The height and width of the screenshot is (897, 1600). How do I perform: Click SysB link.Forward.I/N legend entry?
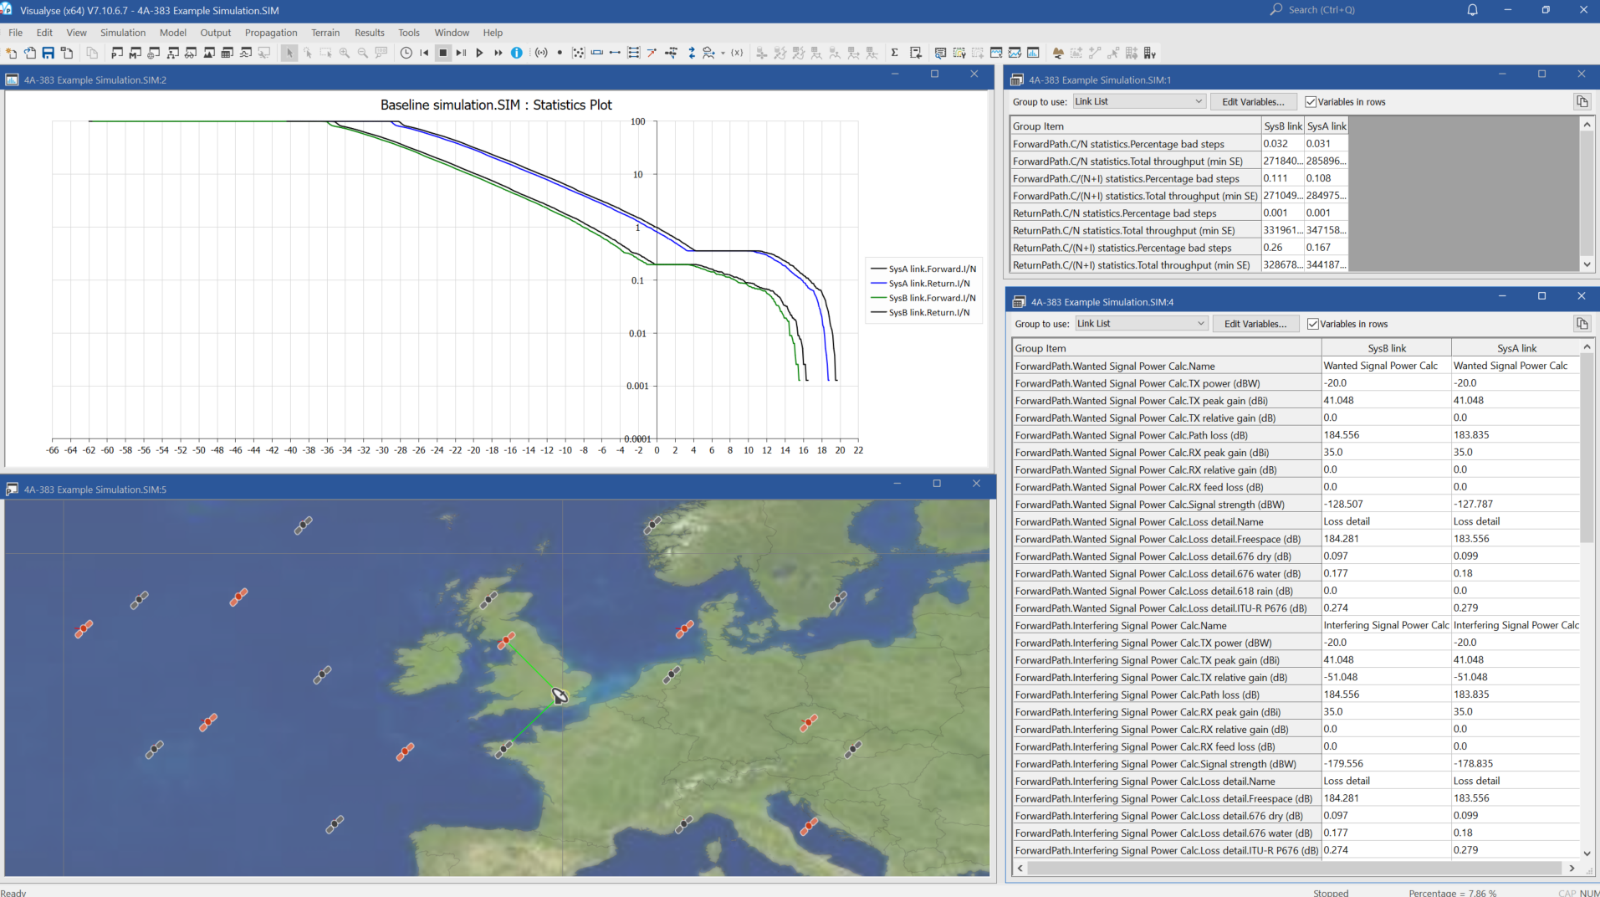click(923, 298)
